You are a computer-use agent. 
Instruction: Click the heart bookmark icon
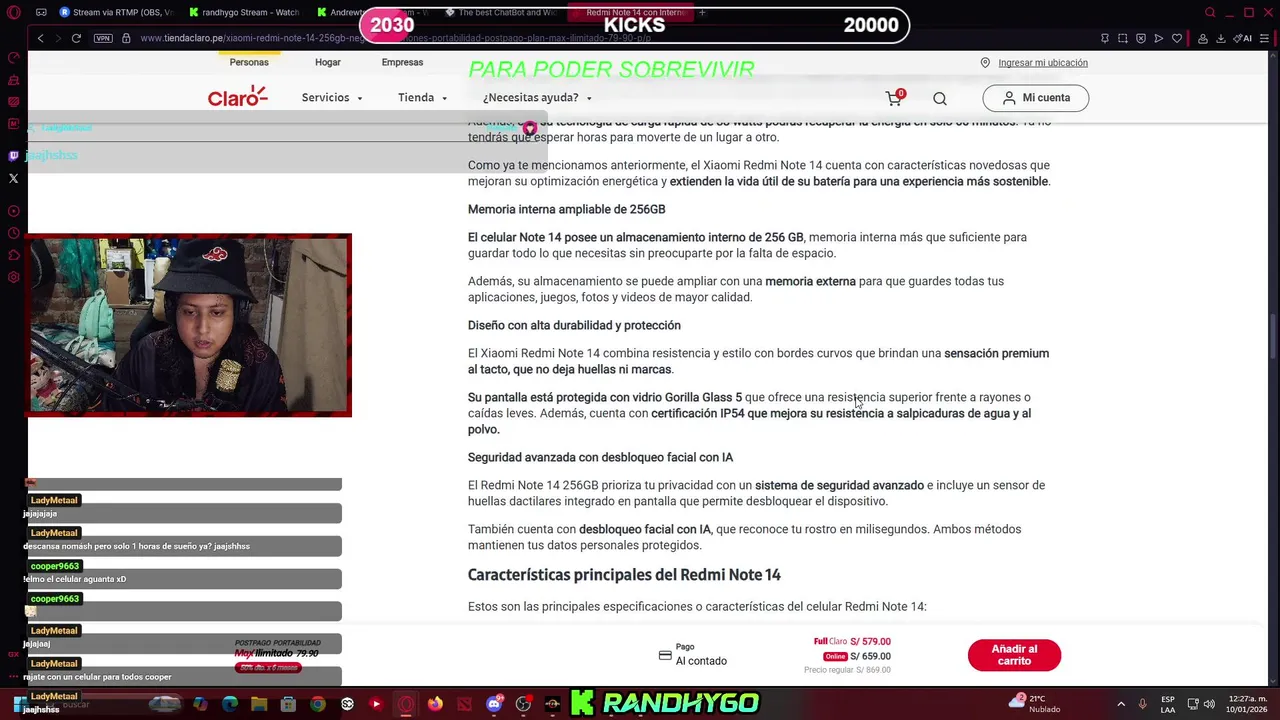pos(1177,38)
